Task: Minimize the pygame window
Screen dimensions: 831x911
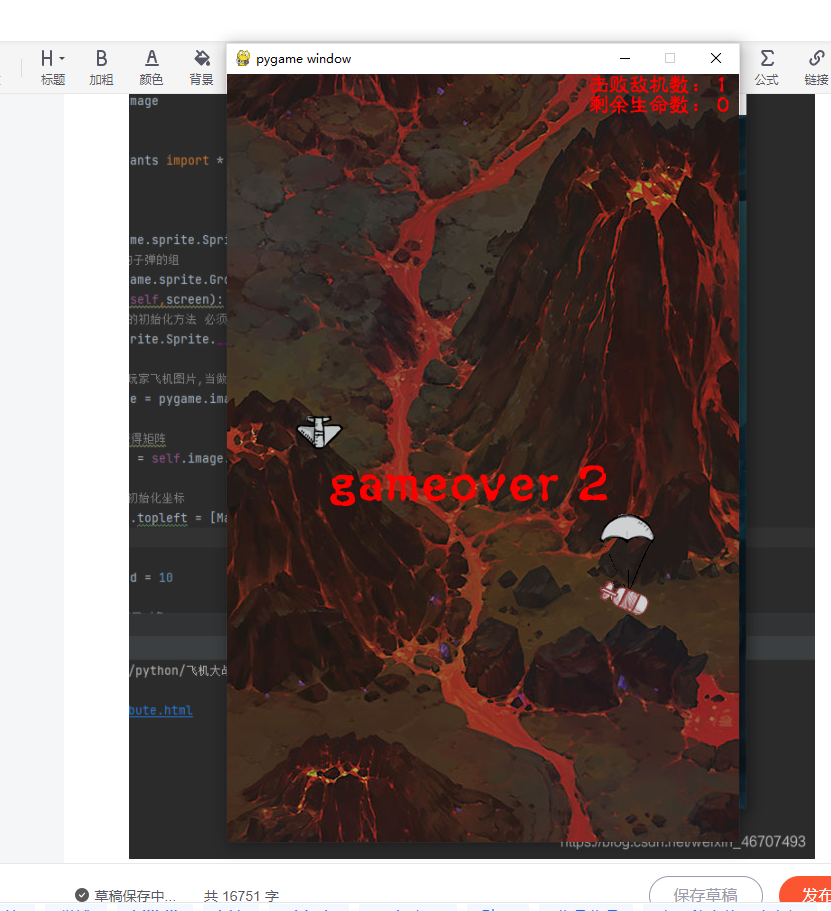Action: tap(625, 58)
